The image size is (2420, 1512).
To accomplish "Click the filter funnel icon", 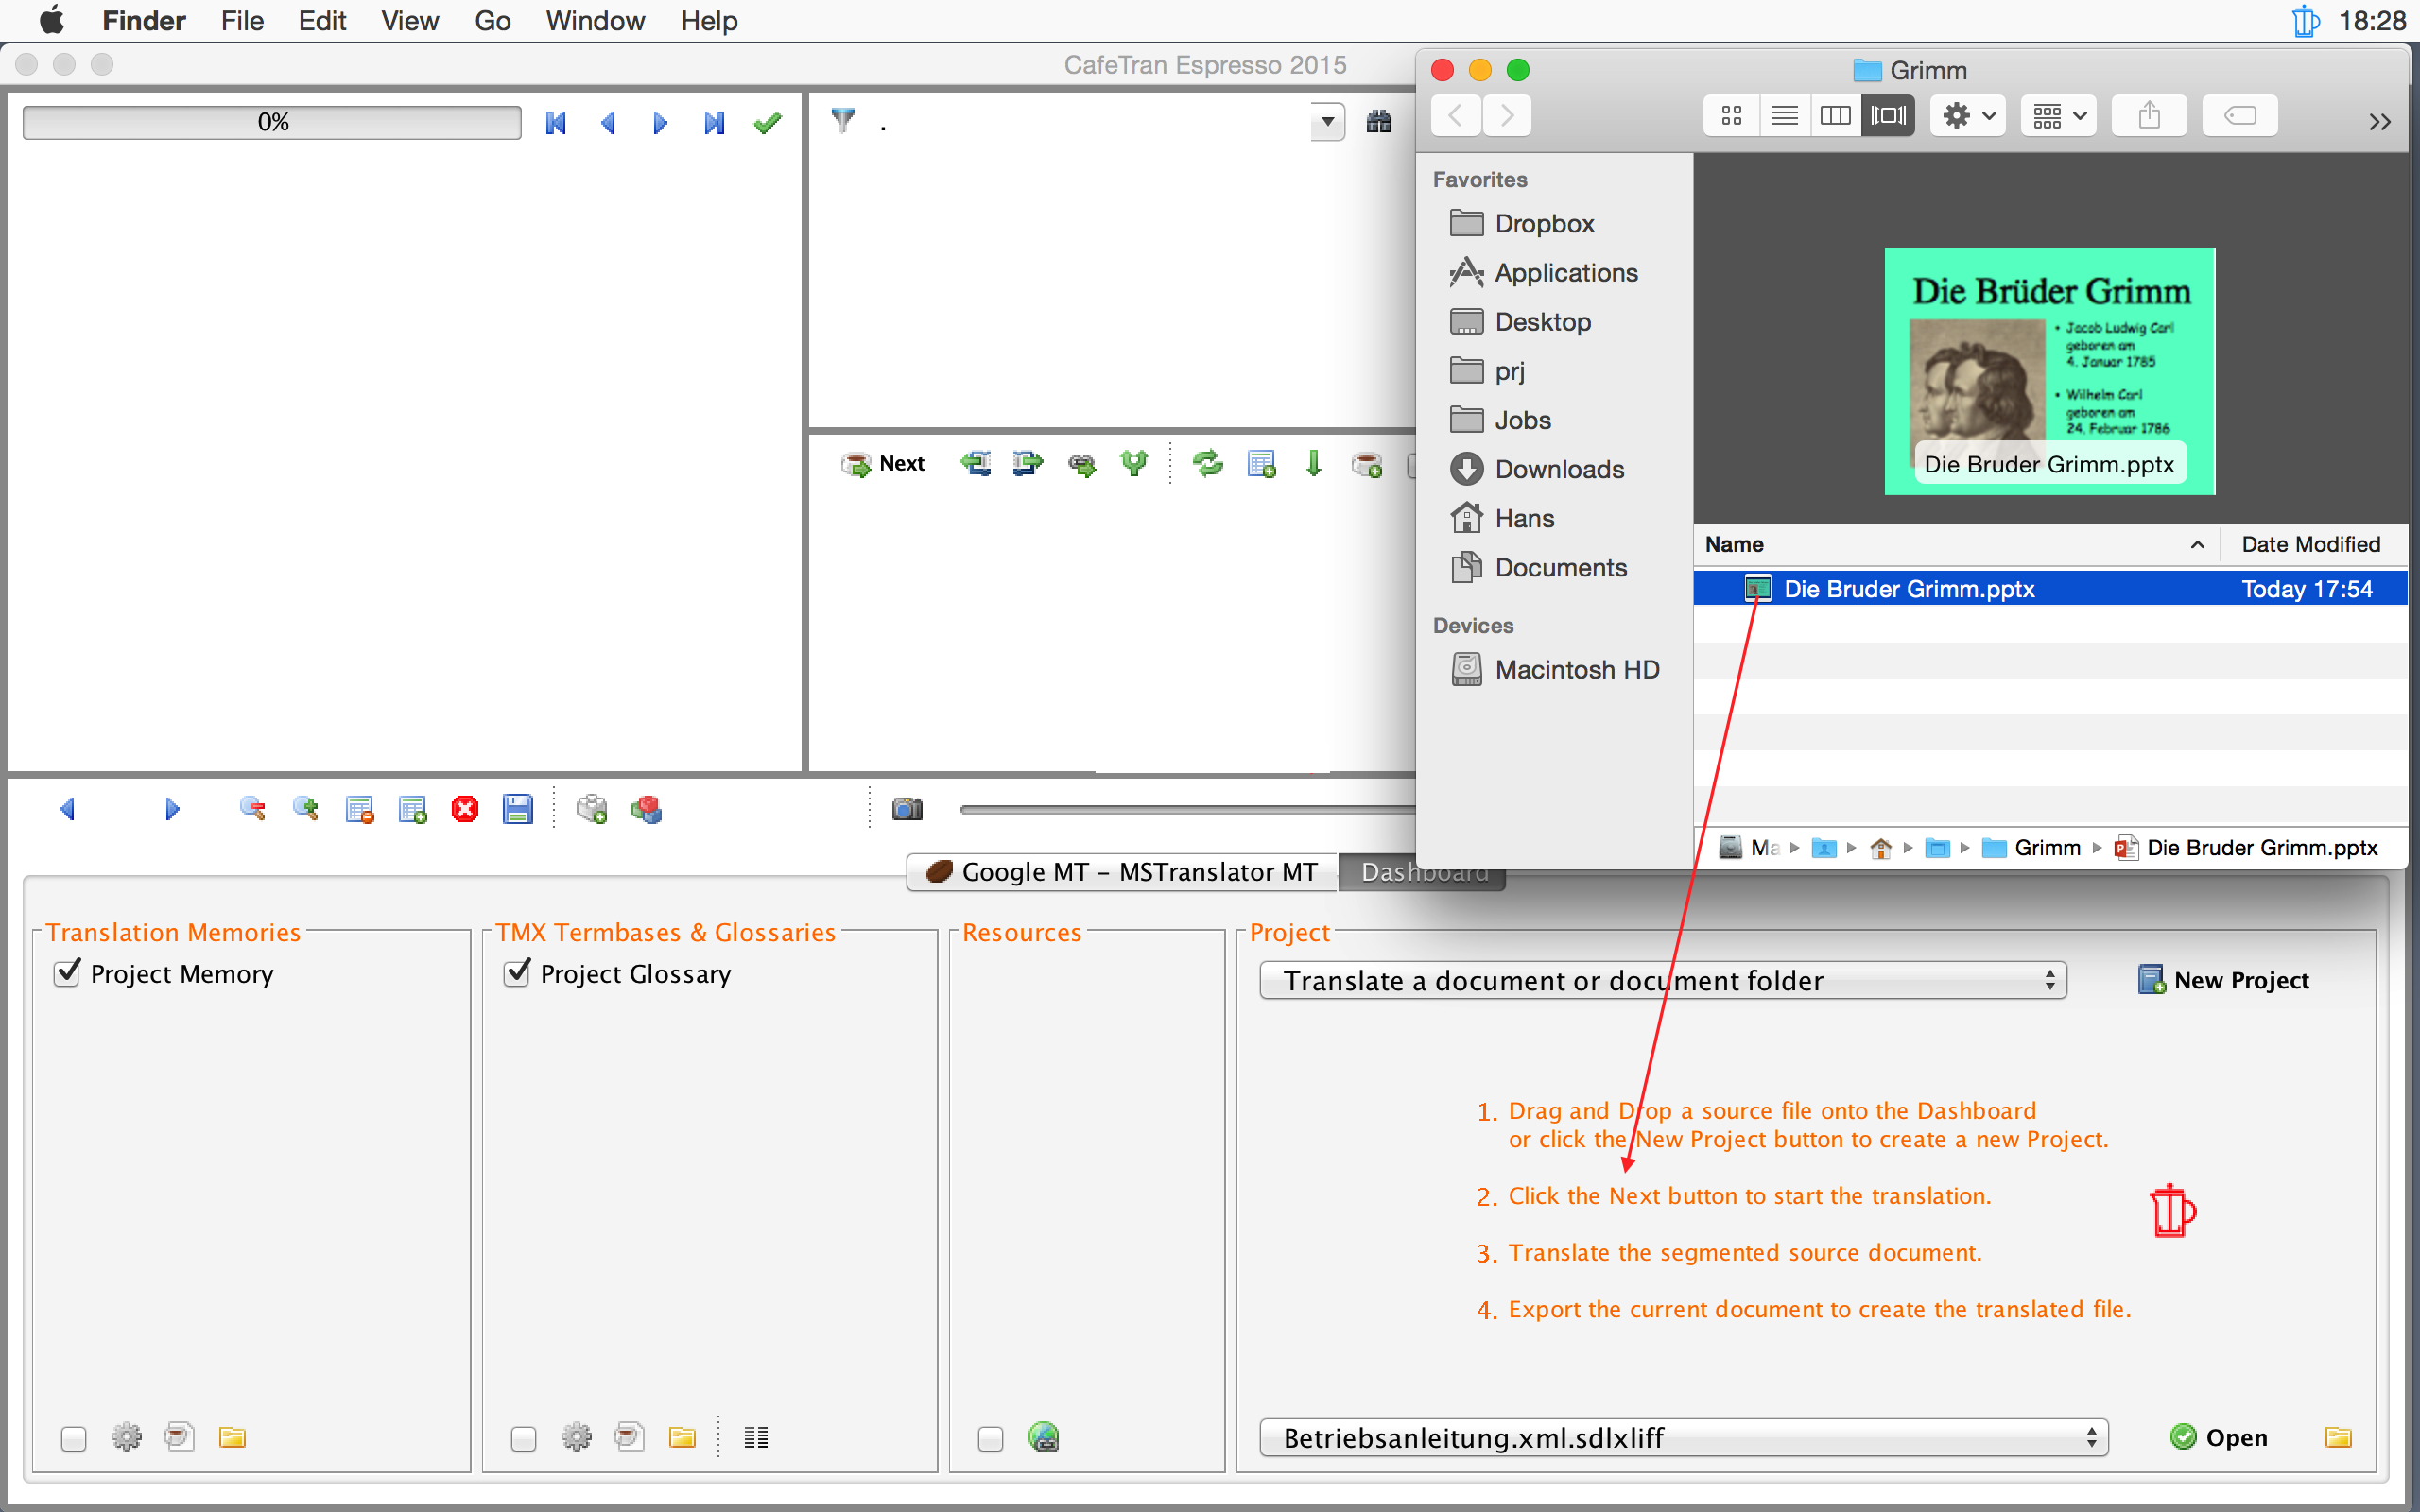I will (x=843, y=121).
